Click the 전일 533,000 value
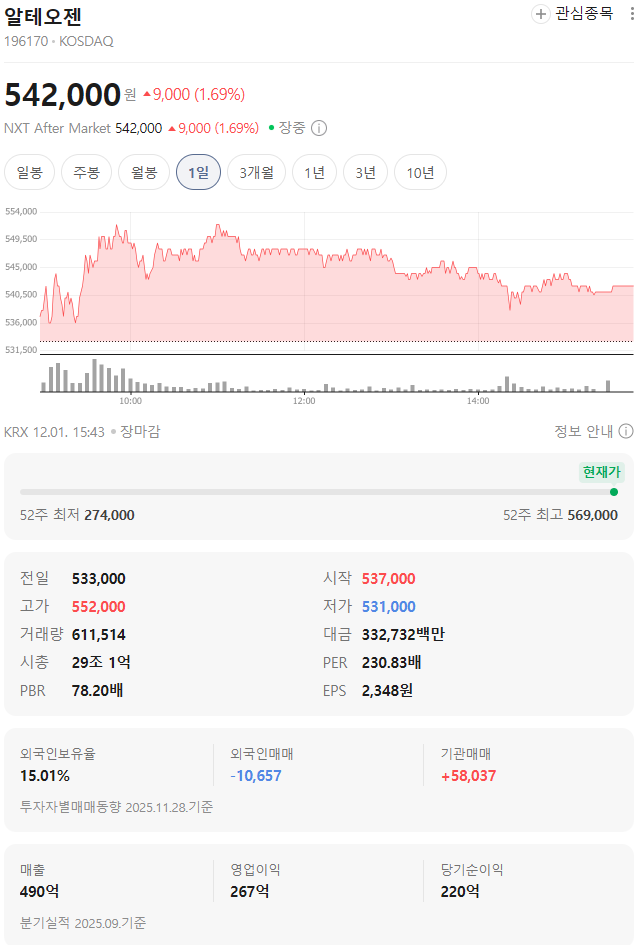This screenshot has height=945, width=639. (99, 579)
